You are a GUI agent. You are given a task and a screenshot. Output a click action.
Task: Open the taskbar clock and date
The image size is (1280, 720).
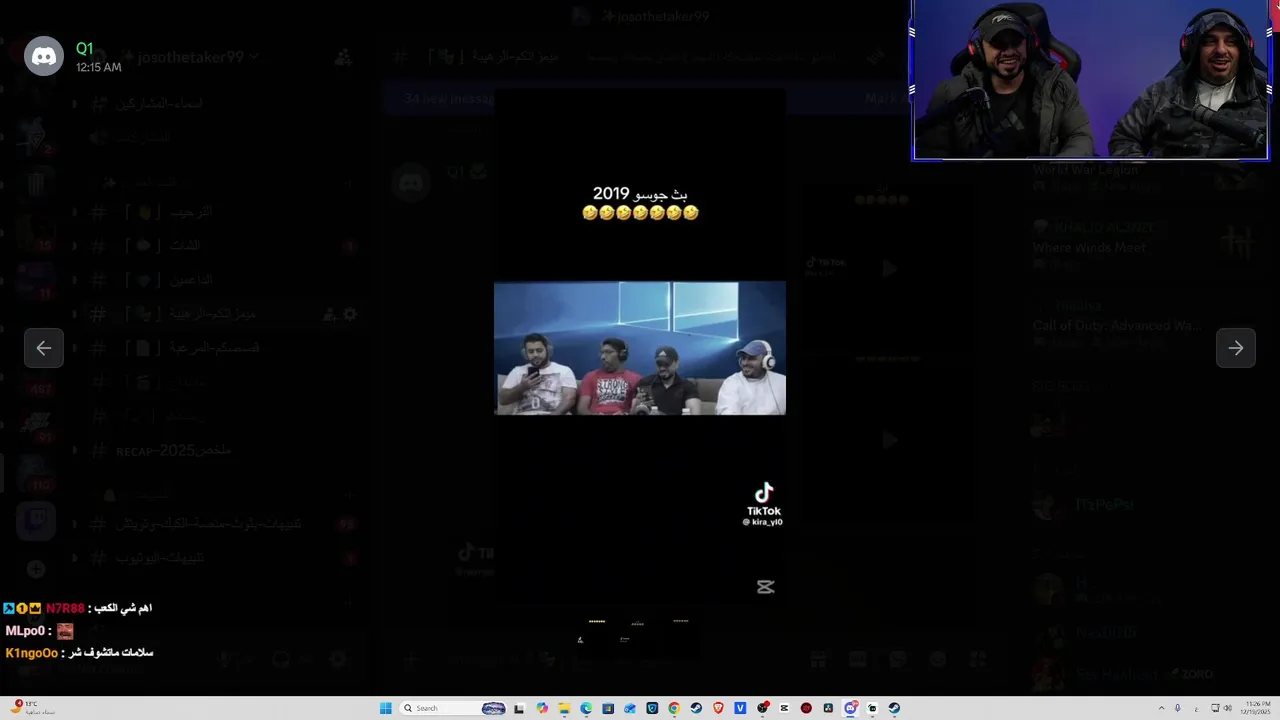(1256, 708)
